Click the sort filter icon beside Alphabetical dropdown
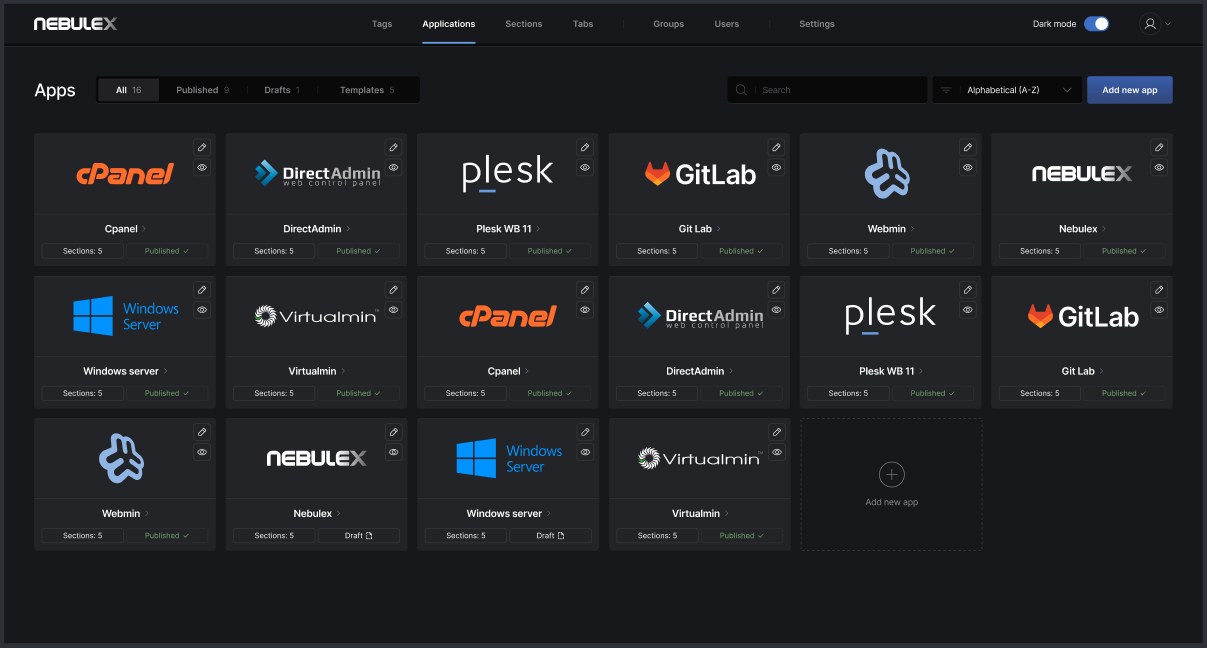 [946, 89]
